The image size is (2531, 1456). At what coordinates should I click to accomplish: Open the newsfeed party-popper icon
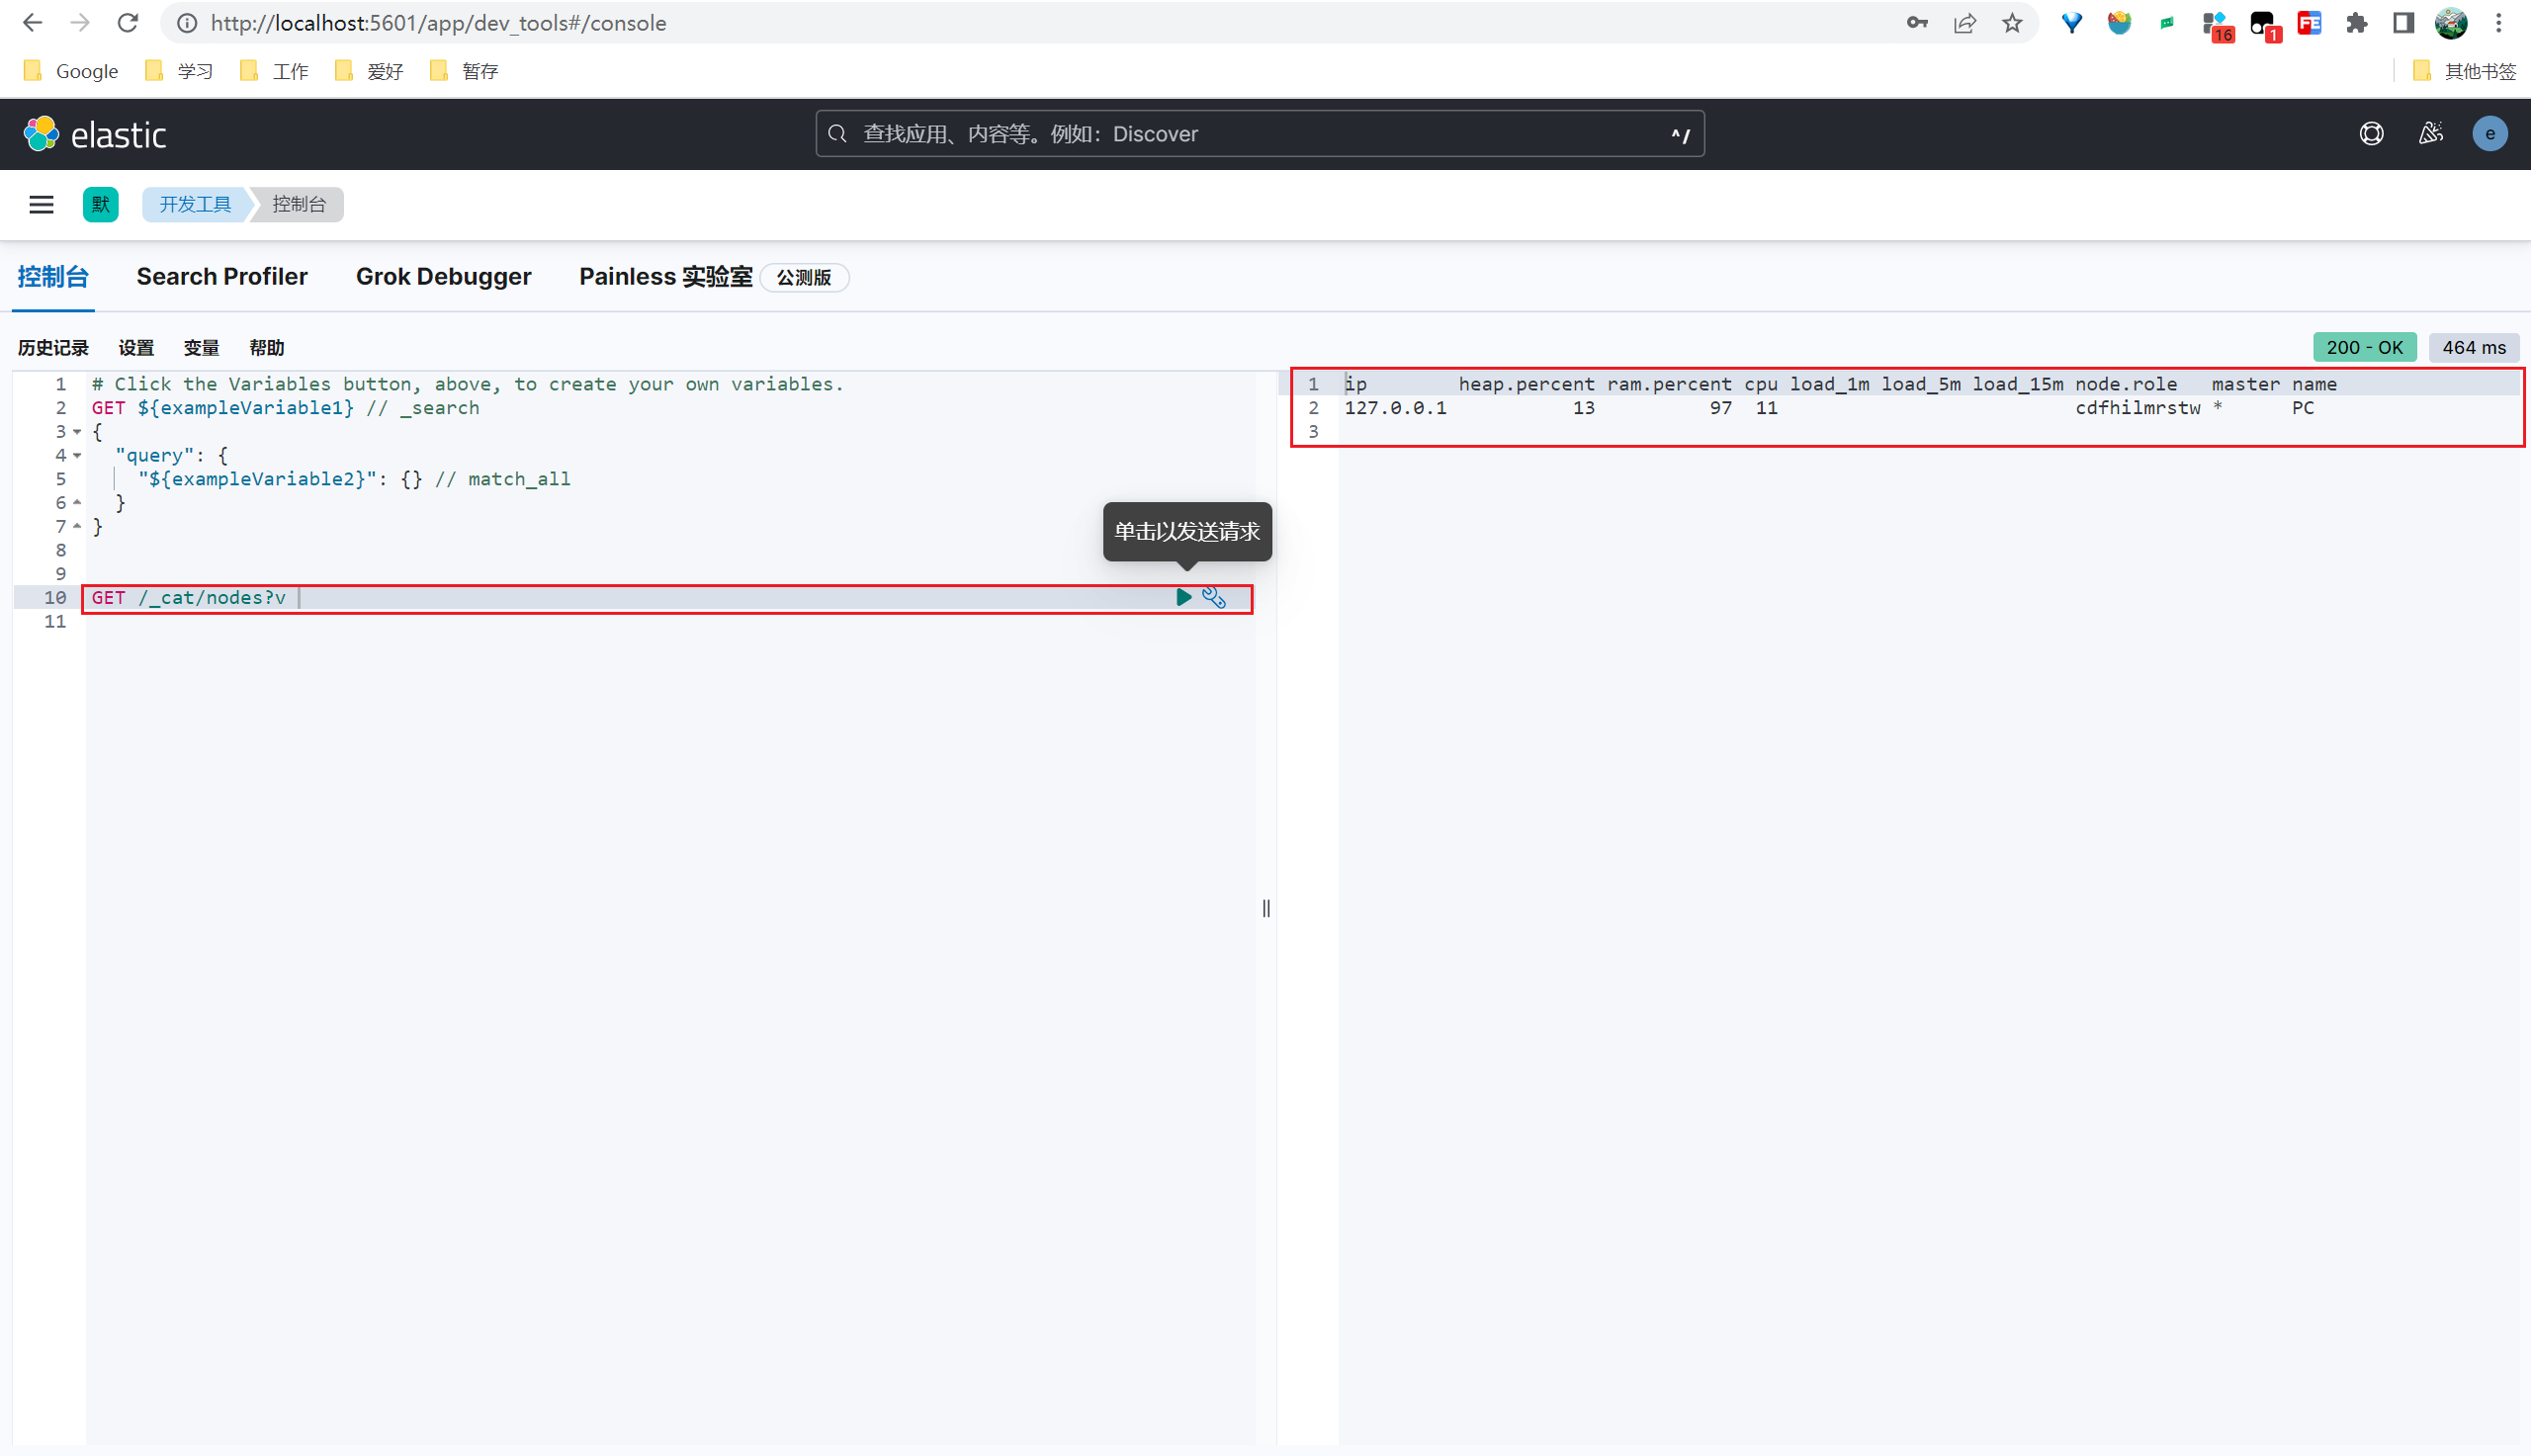point(2431,133)
